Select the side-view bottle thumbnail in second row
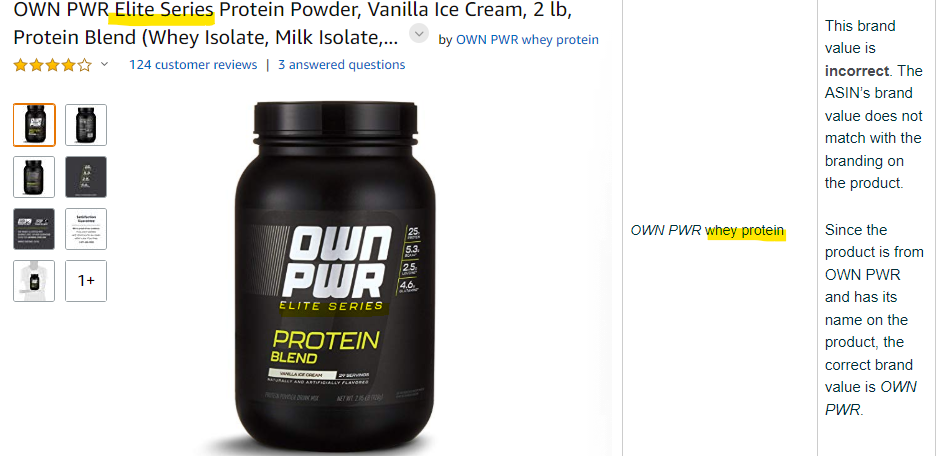This screenshot has width=937, height=456. click(x=34, y=177)
